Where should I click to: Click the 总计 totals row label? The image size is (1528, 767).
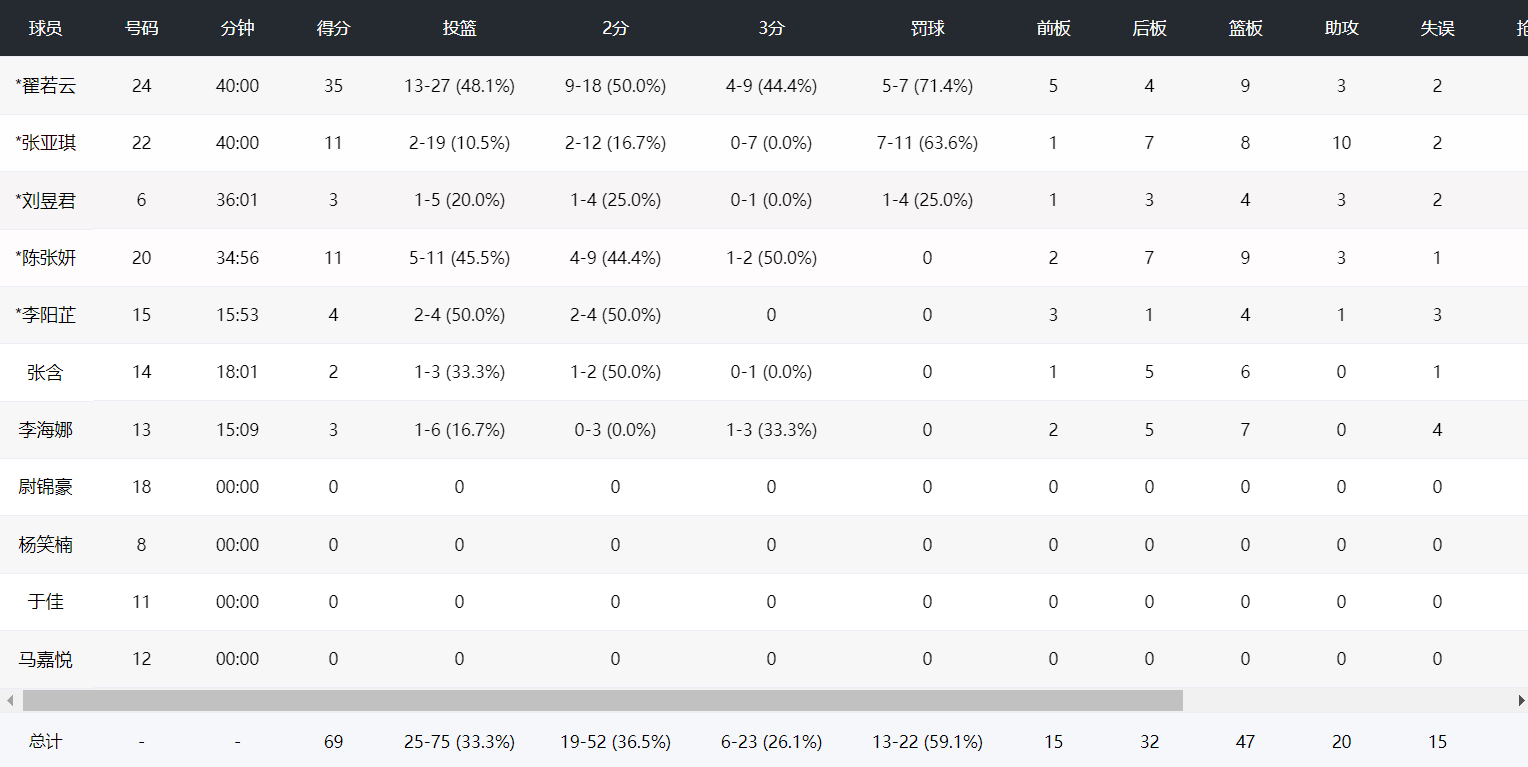(x=46, y=742)
